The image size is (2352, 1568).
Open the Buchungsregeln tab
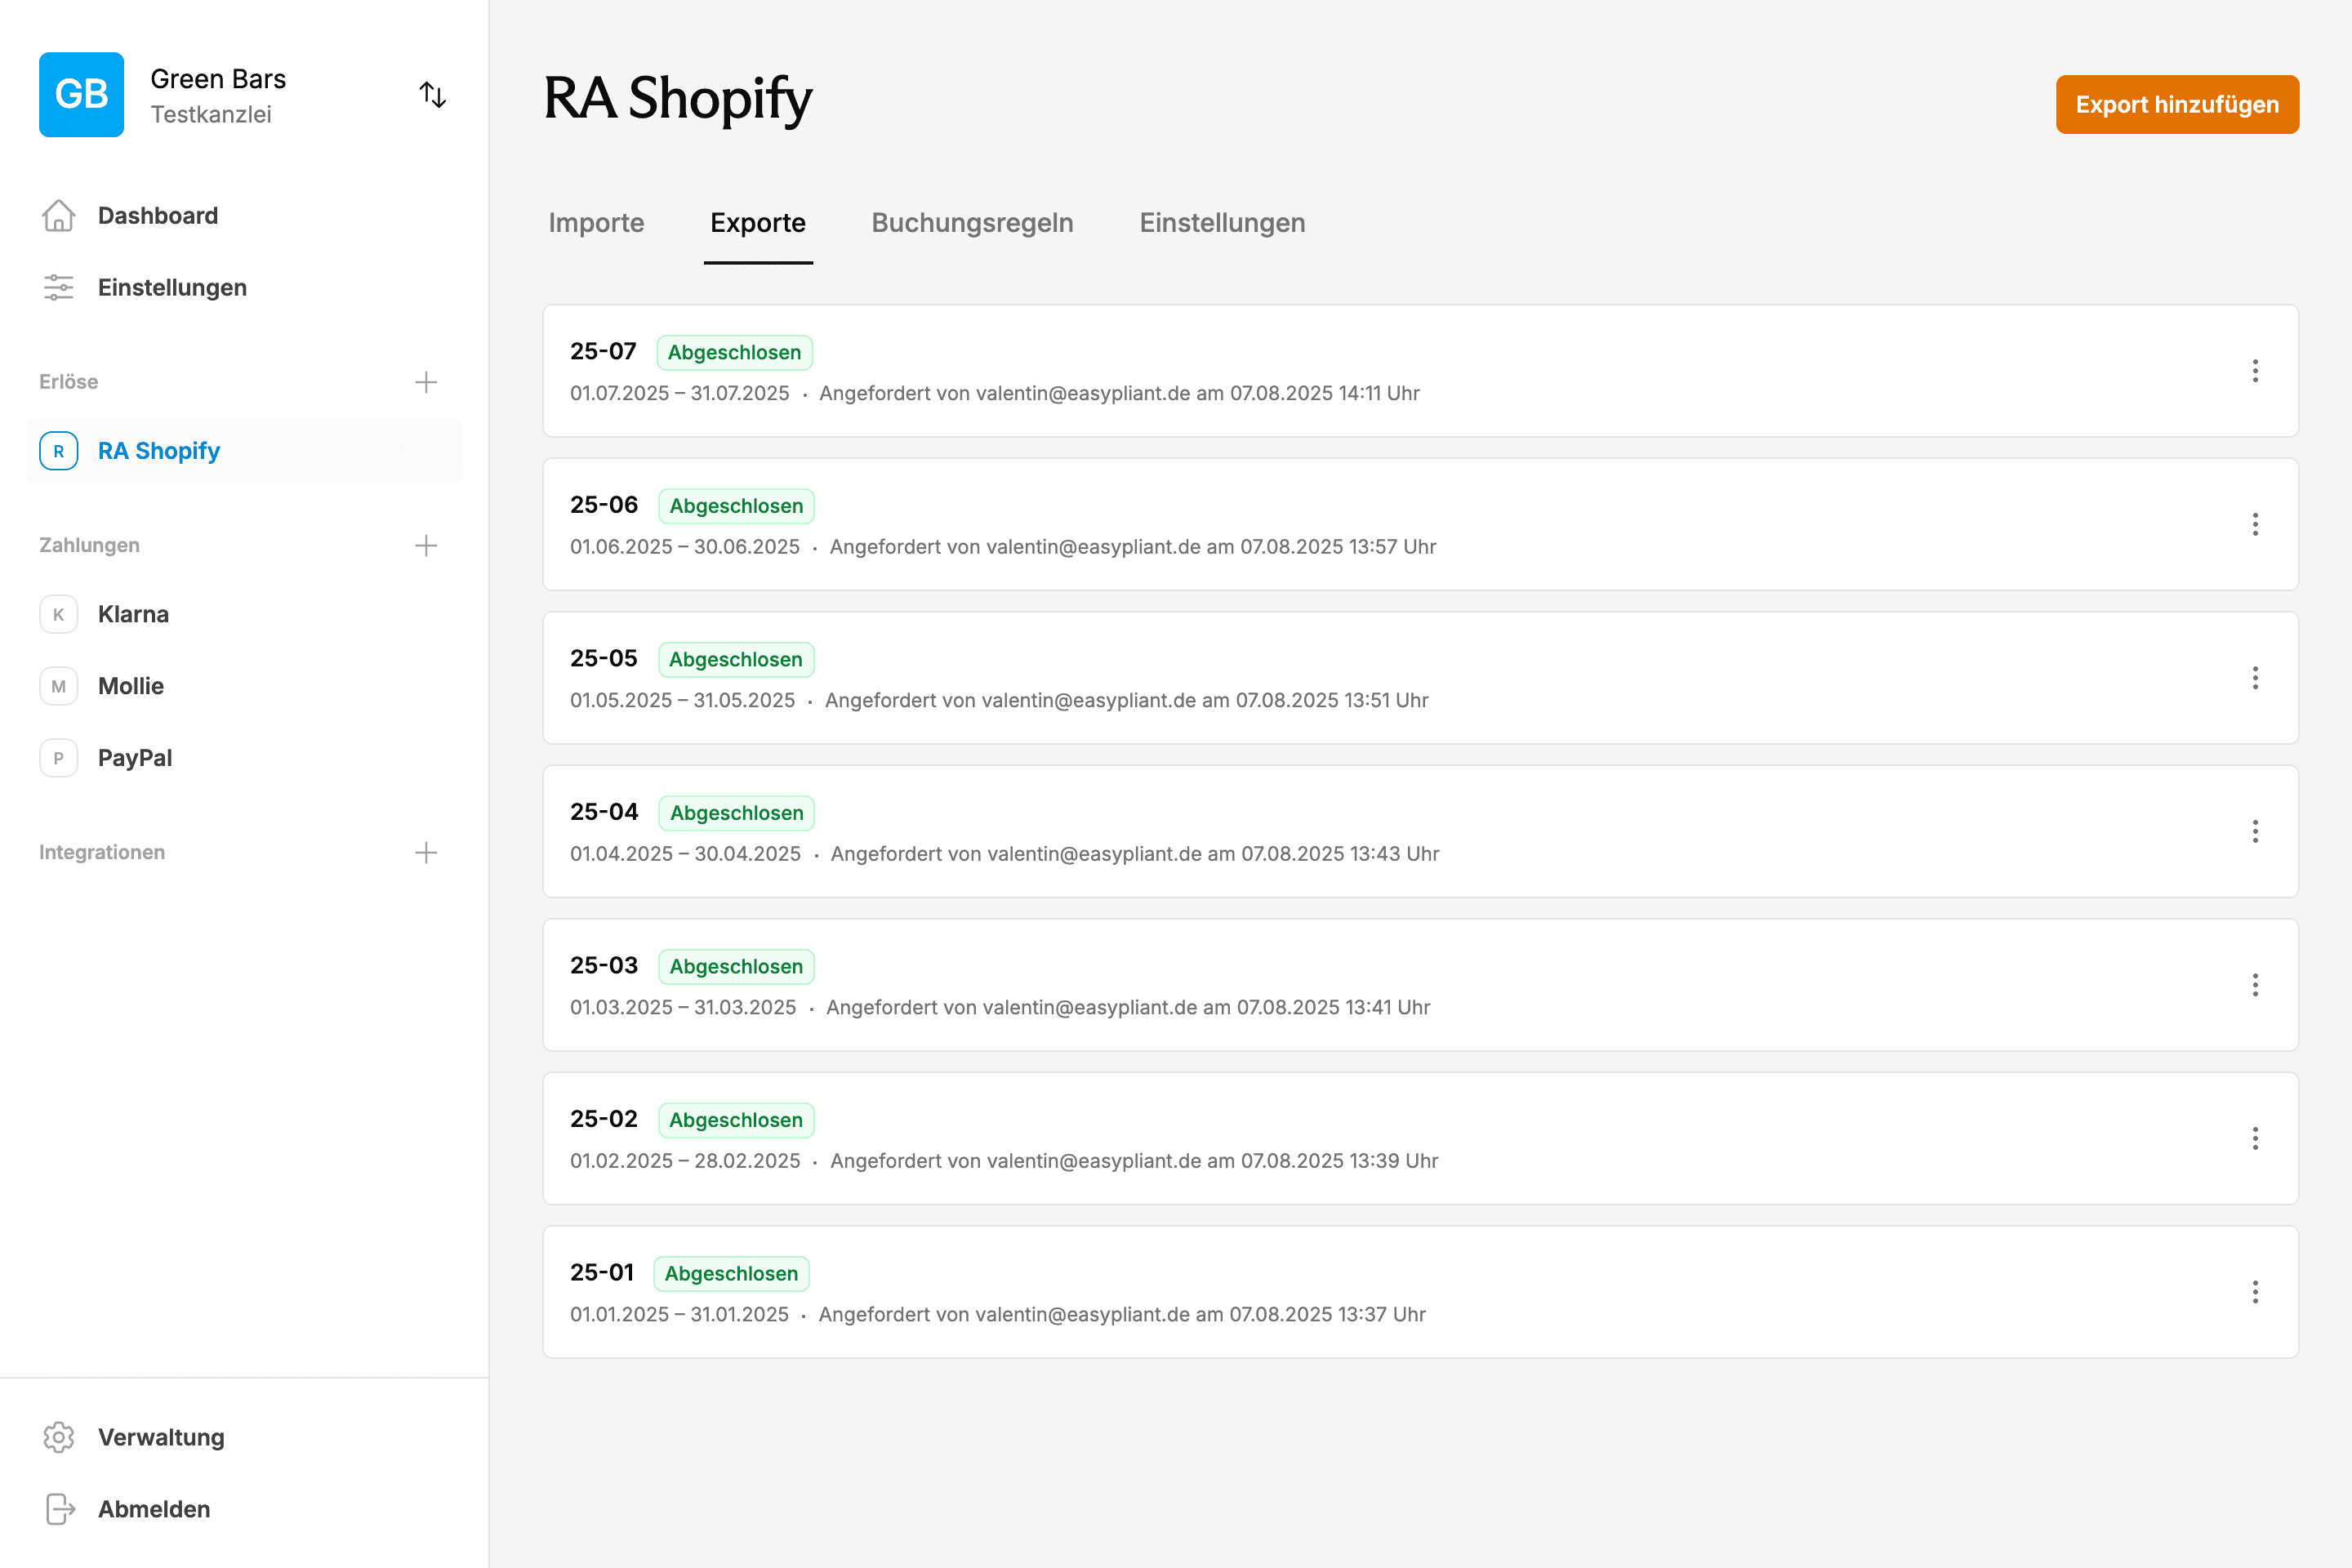click(x=972, y=223)
